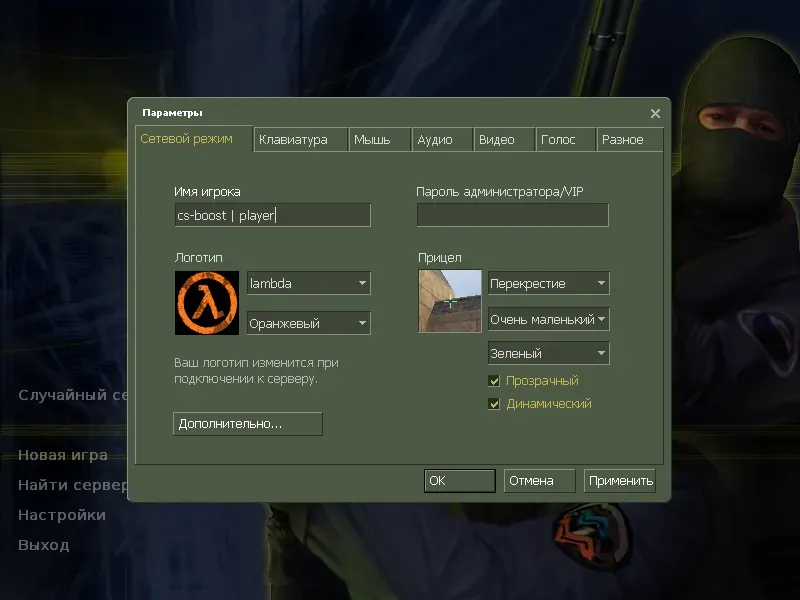This screenshot has height=600, width=800.
Task: Click the crosshair preview image
Action: (450, 301)
